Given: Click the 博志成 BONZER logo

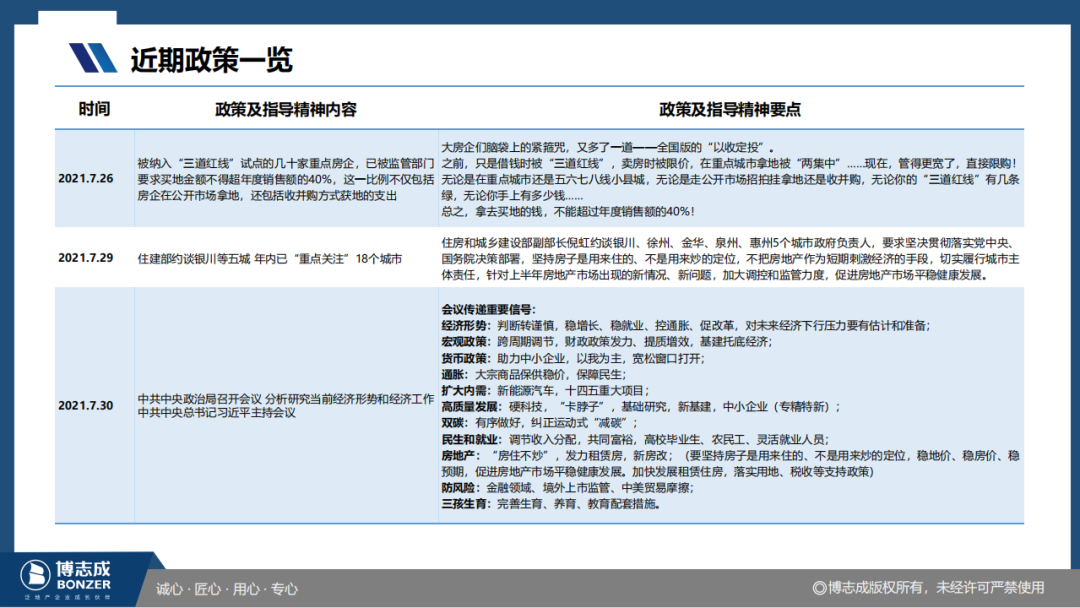Looking at the screenshot, I should (x=68, y=579).
